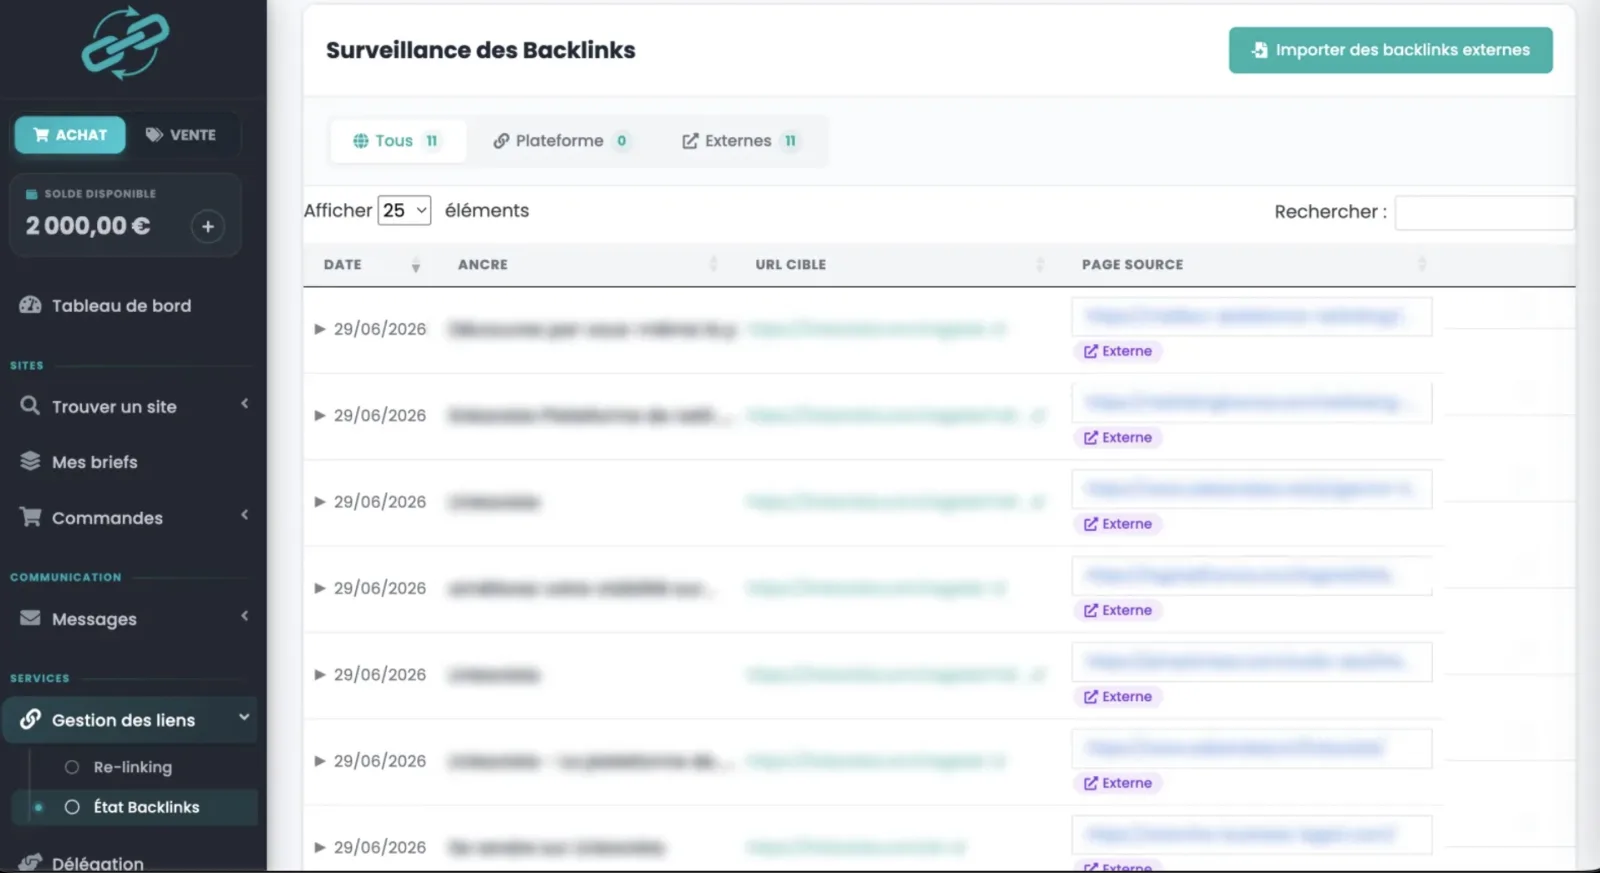Click the Trouver un site magnifier icon

30,405
